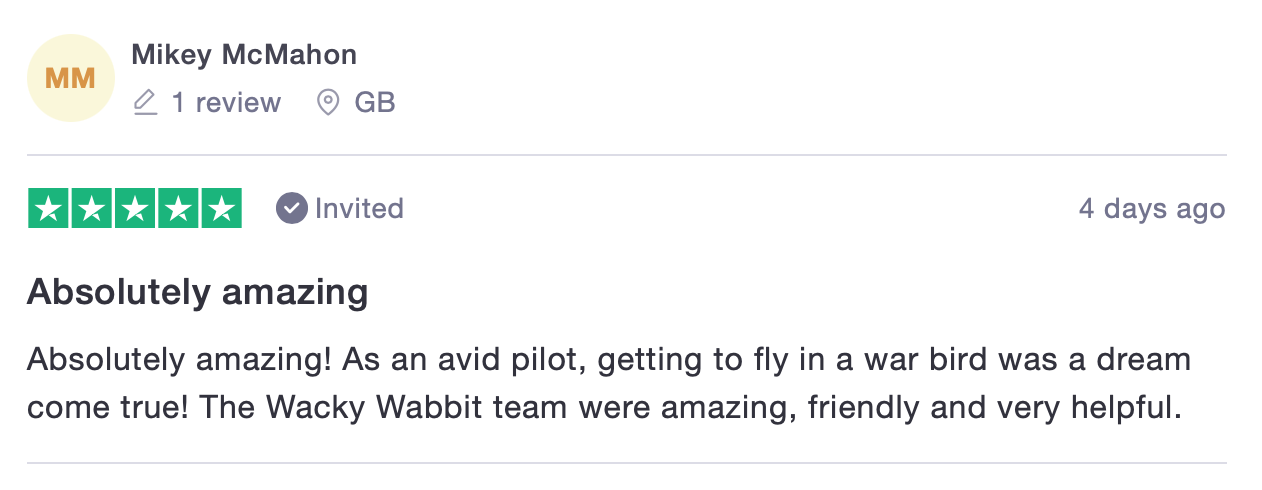Viewport: 1262px width, 490px height.
Task: Select the "1 review" text
Action: coord(226,102)
